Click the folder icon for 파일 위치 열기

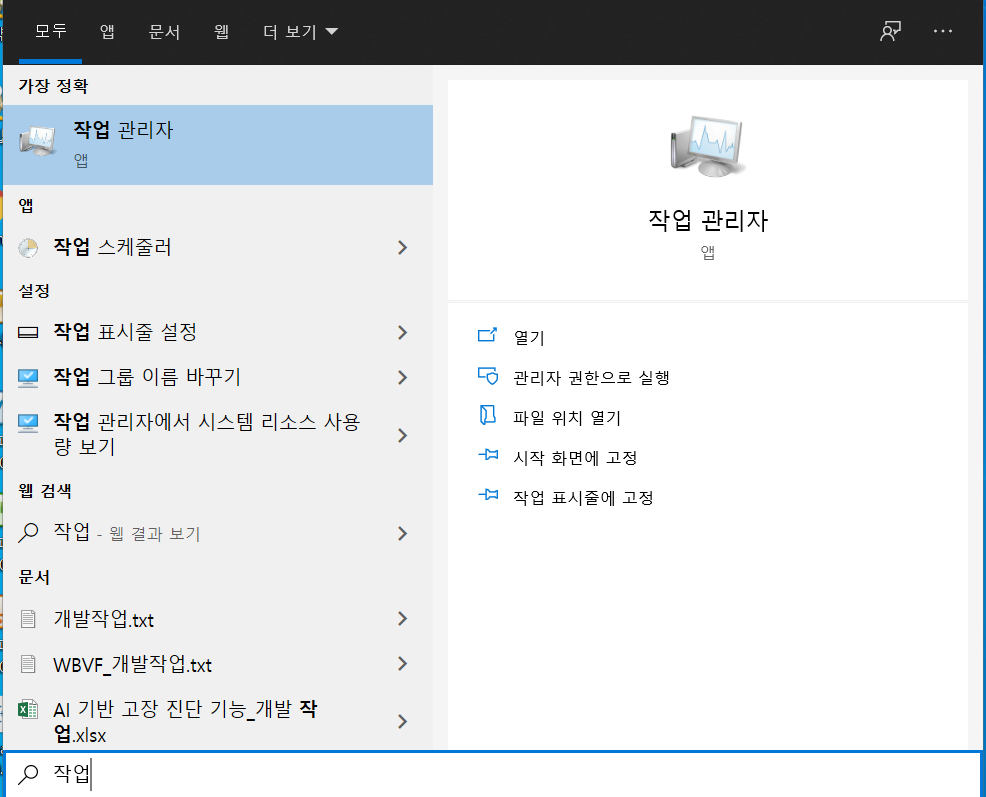click(487, 416)
